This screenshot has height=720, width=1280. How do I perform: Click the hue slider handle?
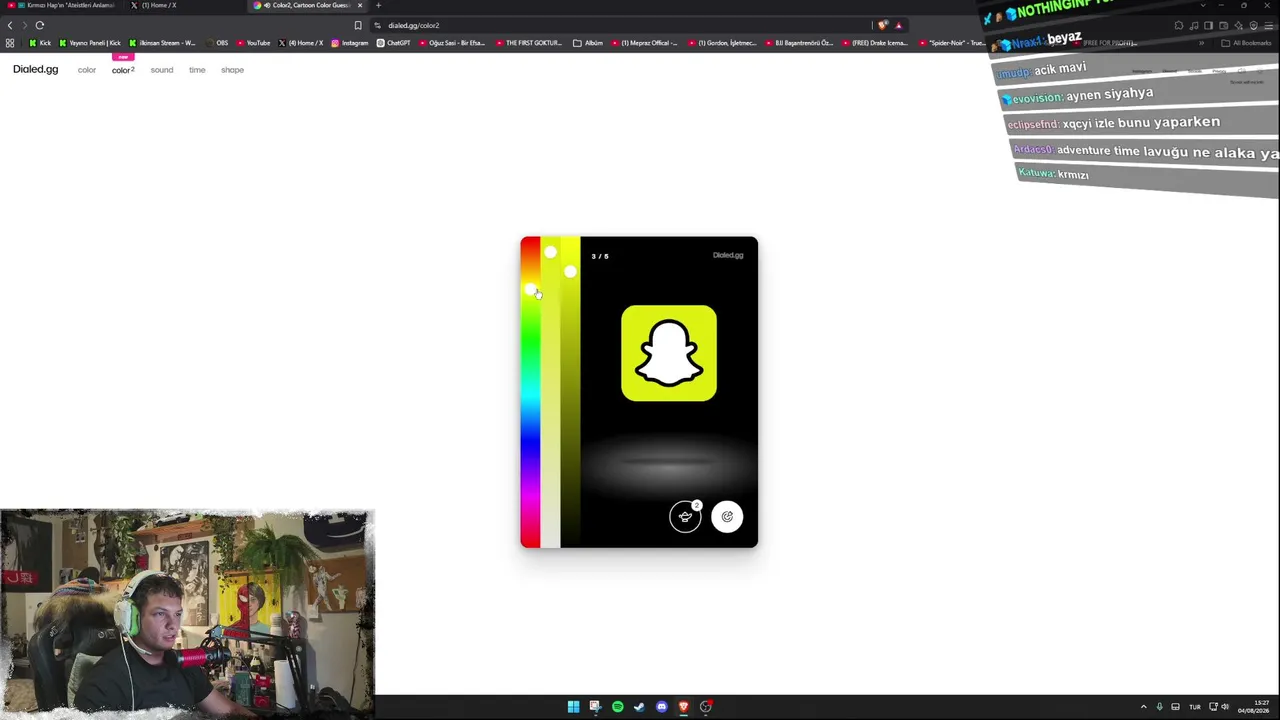pyautogui.click(x=530, y=290)
